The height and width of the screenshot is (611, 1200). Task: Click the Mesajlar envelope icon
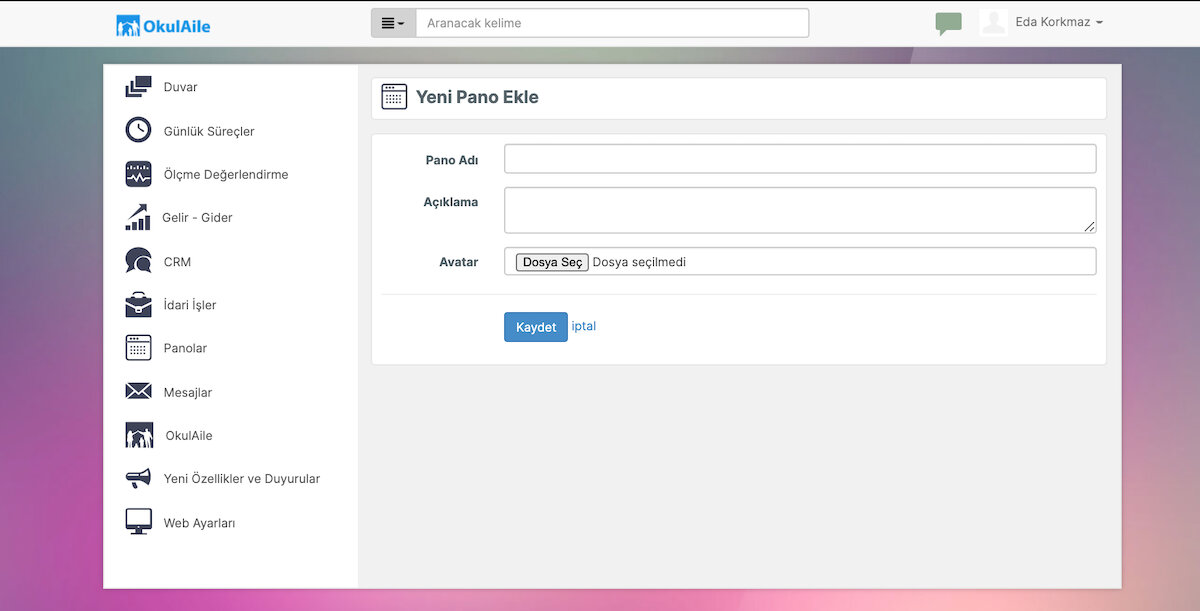[x=138, y=392]
